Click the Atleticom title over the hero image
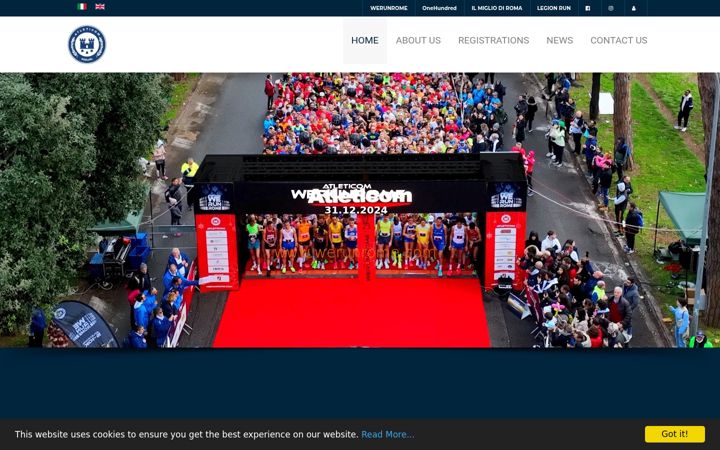Screen dimensions: 720x450 (x=360, y=197)
